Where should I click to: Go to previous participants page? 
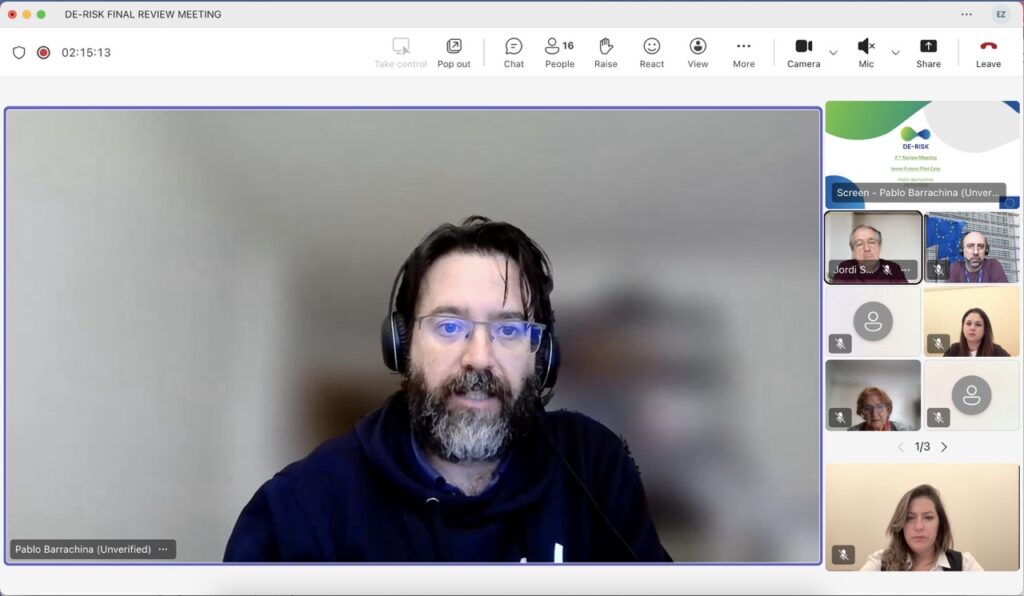click(900, 447)
